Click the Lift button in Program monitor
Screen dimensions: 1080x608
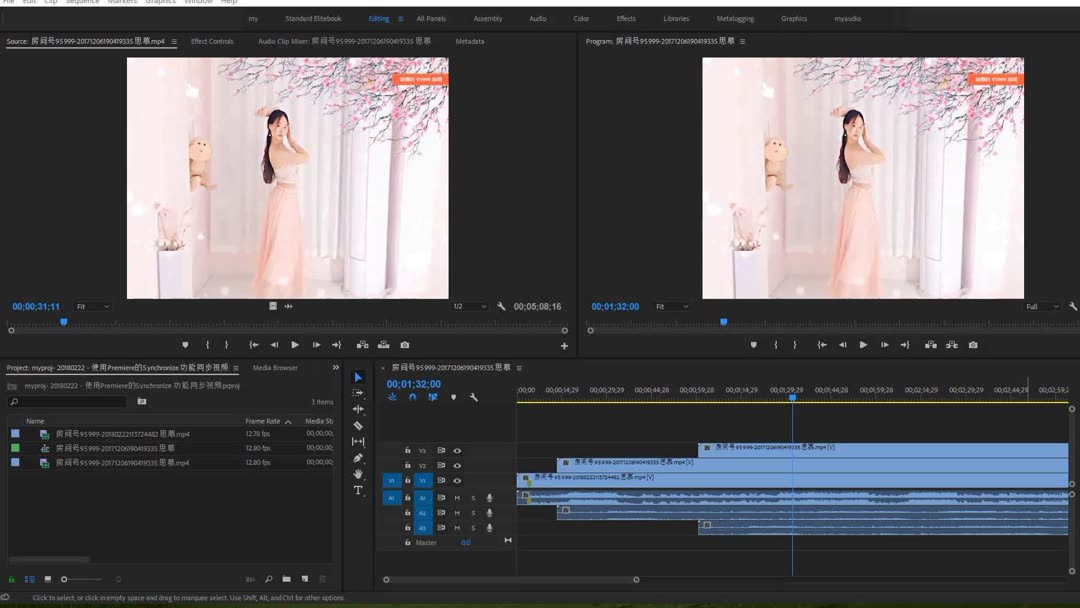pyautogui.click(x=932, y=345)
